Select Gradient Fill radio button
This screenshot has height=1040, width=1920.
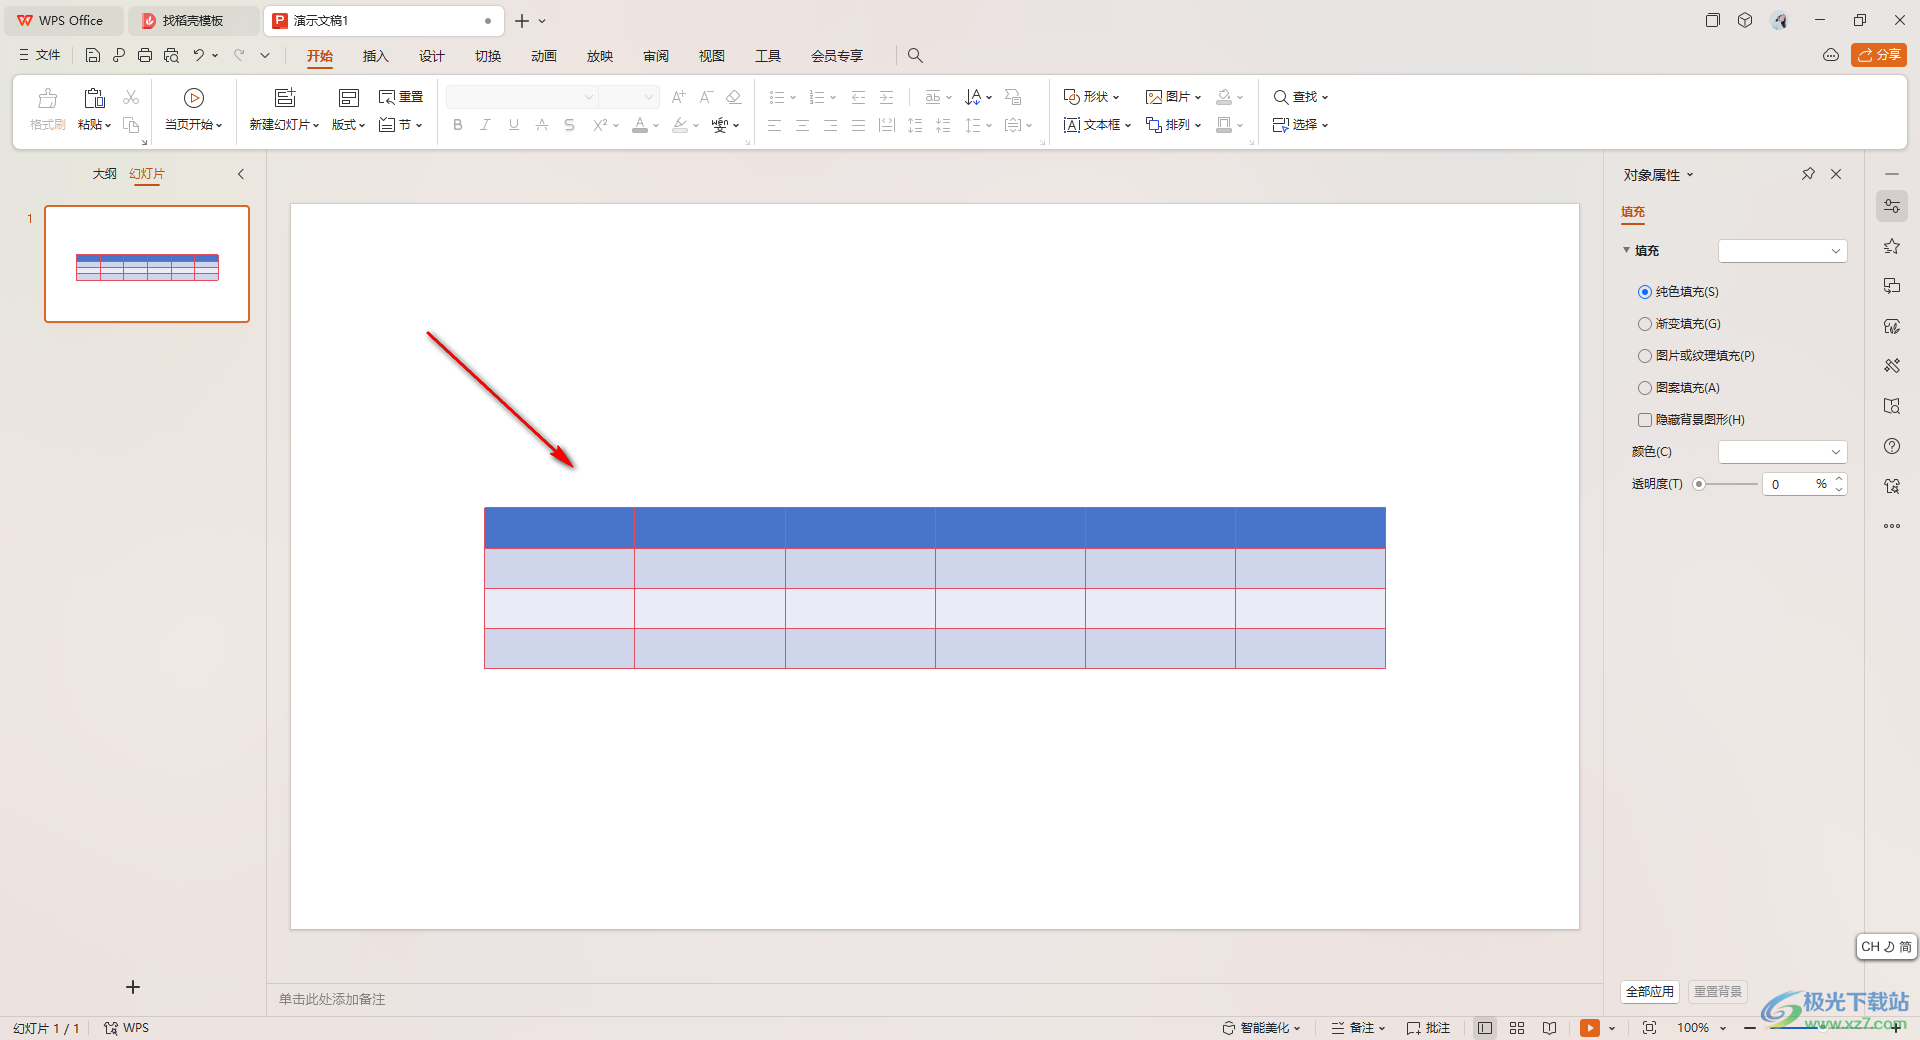point(1645,324)
